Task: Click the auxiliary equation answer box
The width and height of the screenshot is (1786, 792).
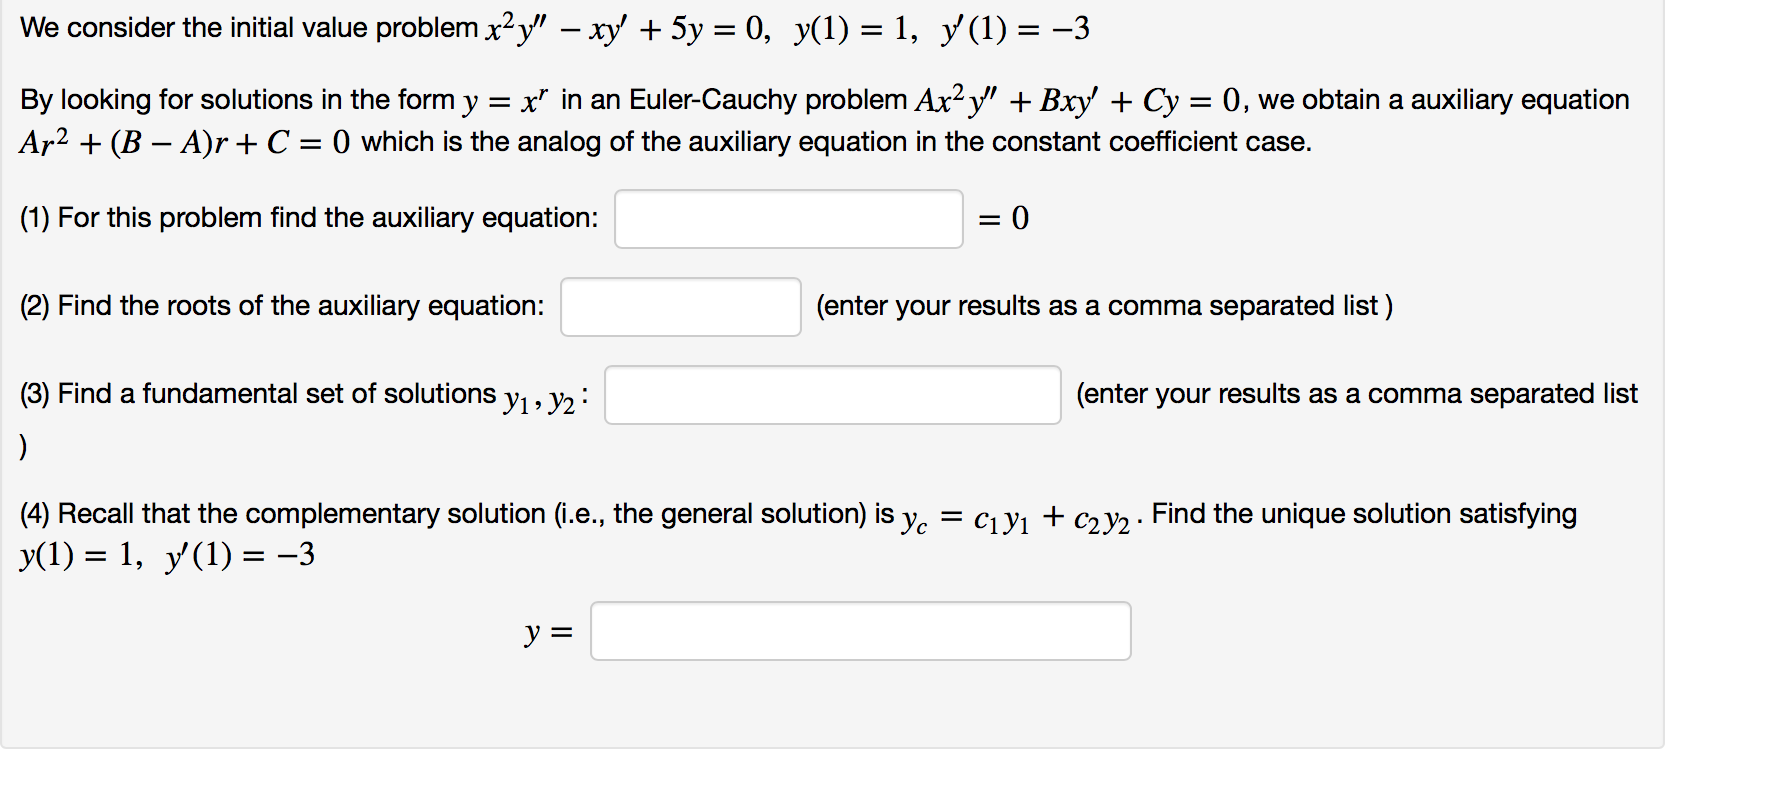Action: 789,219
